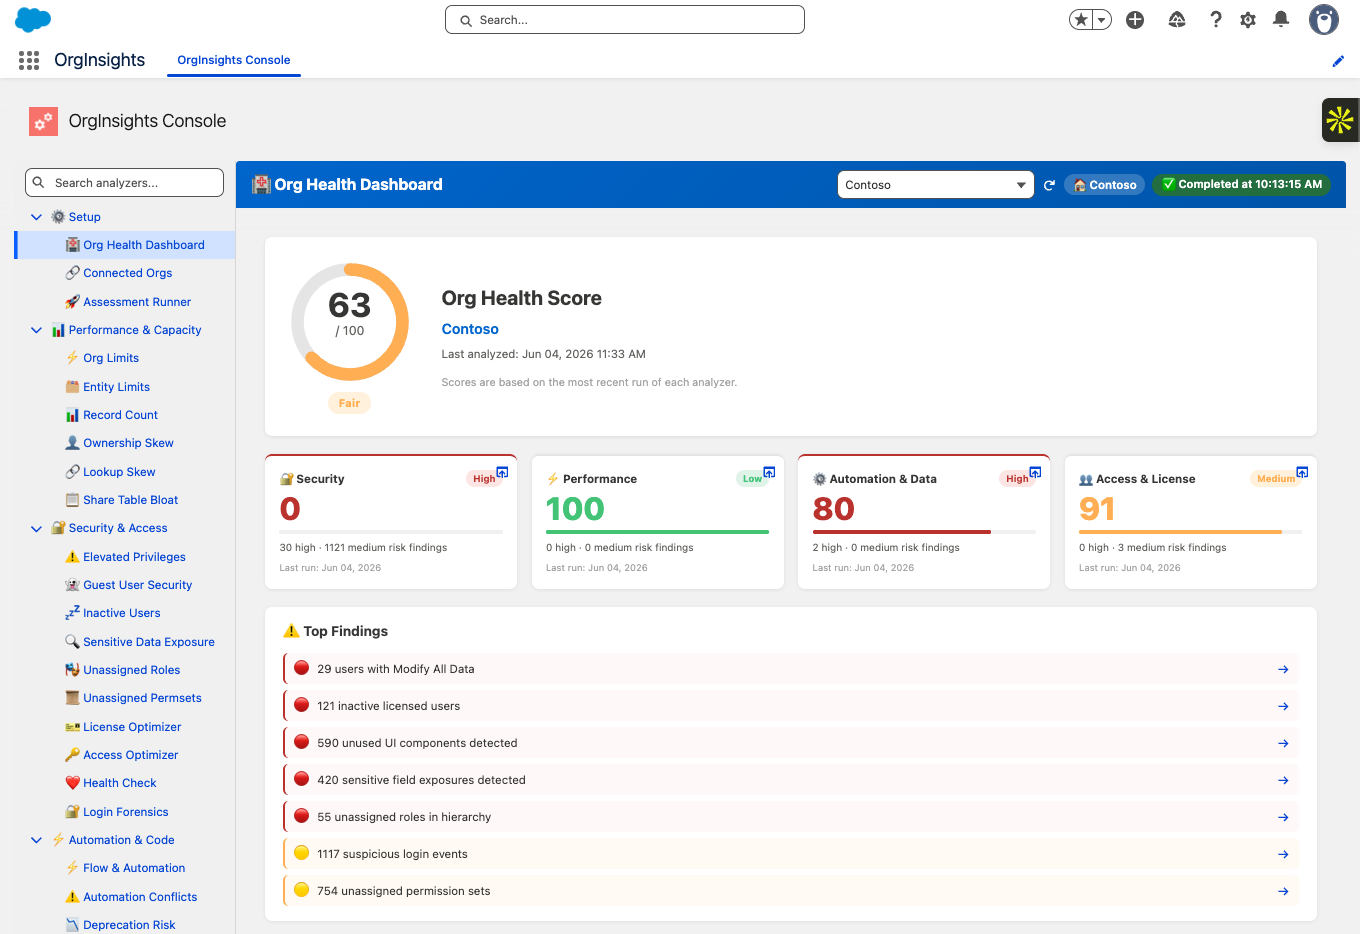Focus the Search analyzers input

124,183
